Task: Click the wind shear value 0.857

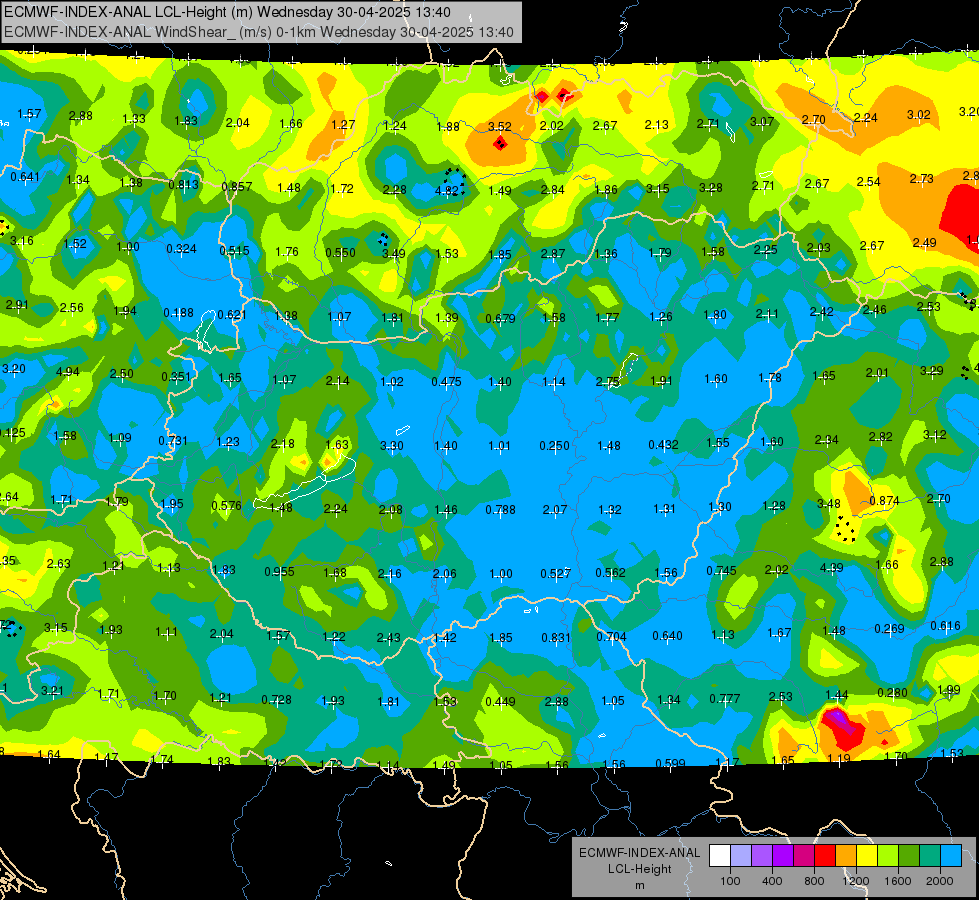Action: click(x=237, y=187)
